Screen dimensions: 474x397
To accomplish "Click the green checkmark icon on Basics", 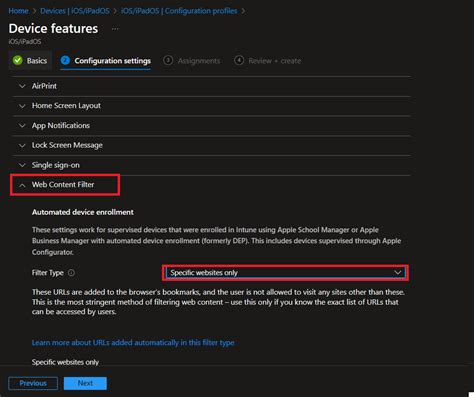I will point(18,60).
